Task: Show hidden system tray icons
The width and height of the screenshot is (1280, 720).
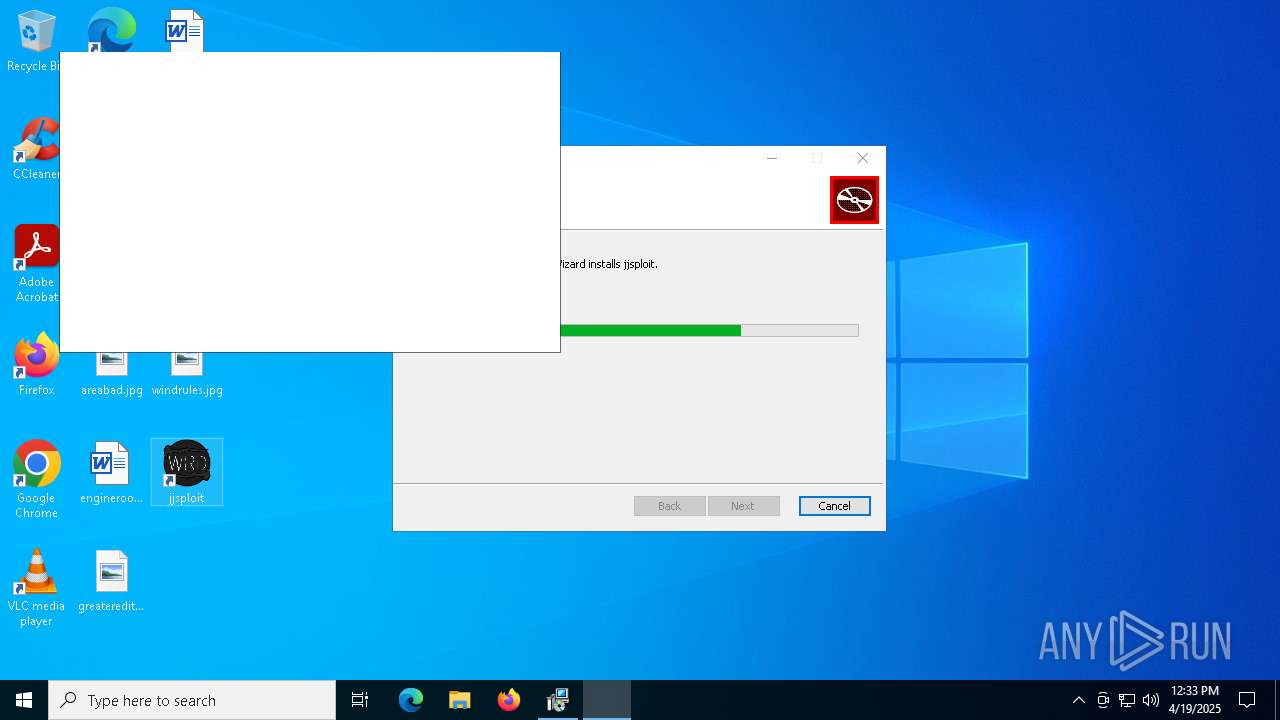Action: [1078, 700]
